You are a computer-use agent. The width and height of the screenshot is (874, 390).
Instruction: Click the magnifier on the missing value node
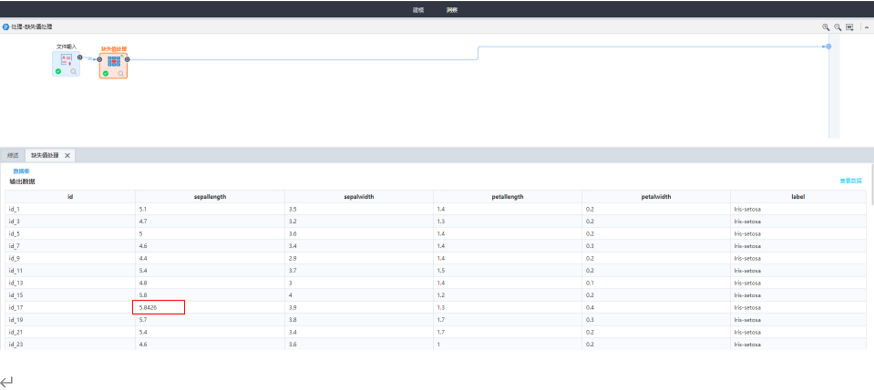[120, 74]
